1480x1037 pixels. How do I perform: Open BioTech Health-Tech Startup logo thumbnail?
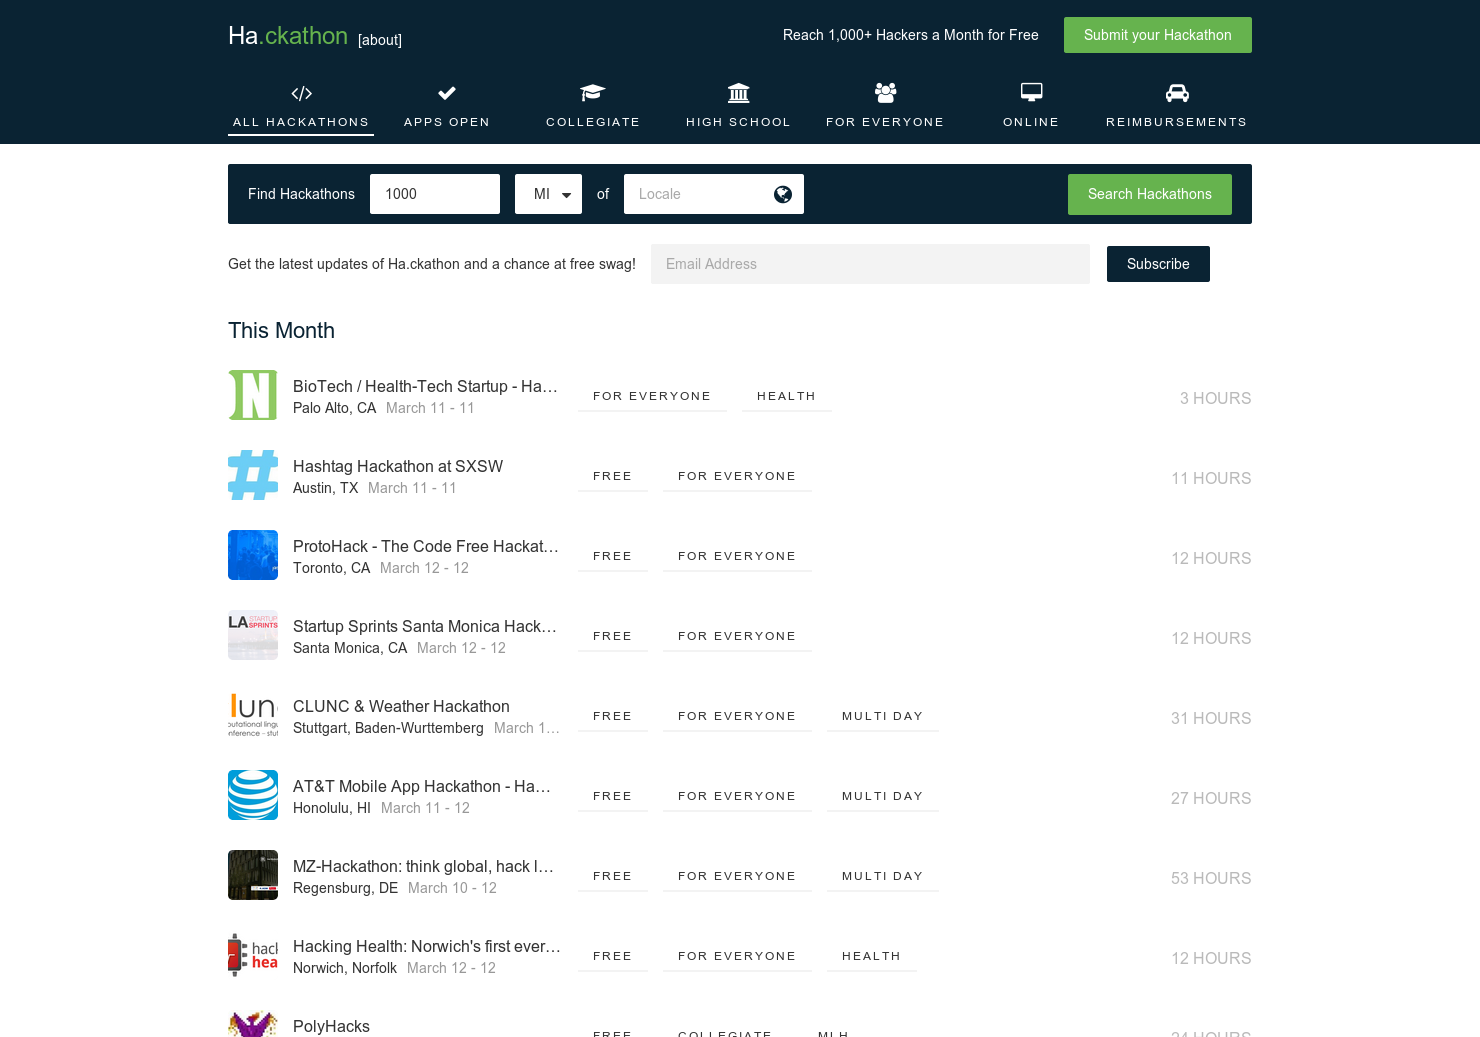(x=253, y=395)
